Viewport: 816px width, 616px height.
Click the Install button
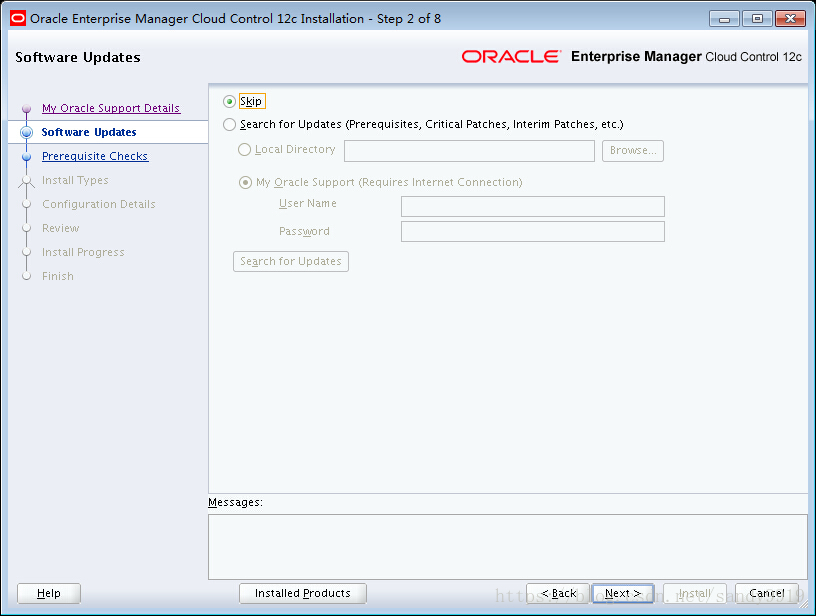tap(695, 593)
